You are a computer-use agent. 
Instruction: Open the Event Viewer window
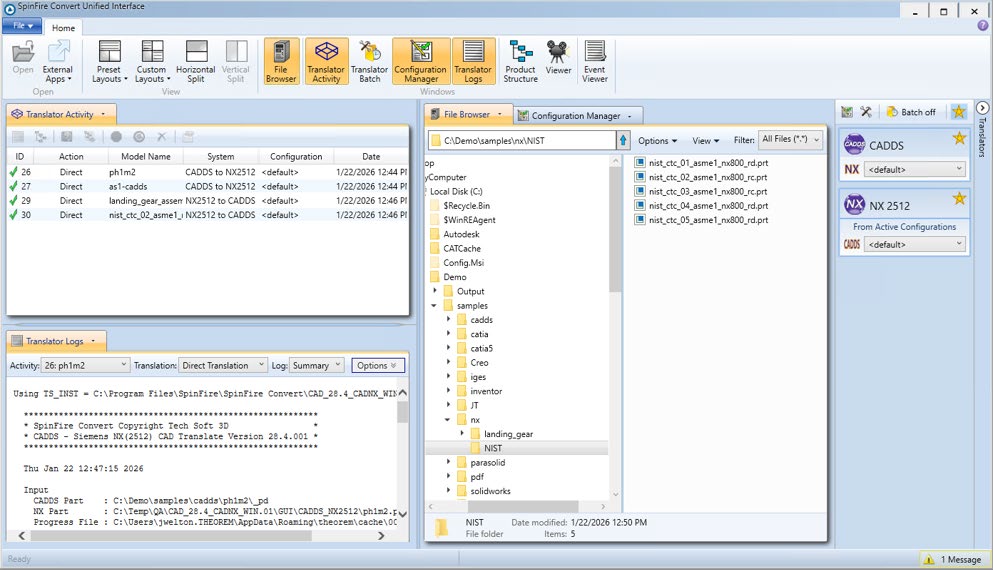pyautogui.click(x=595, y=61)
